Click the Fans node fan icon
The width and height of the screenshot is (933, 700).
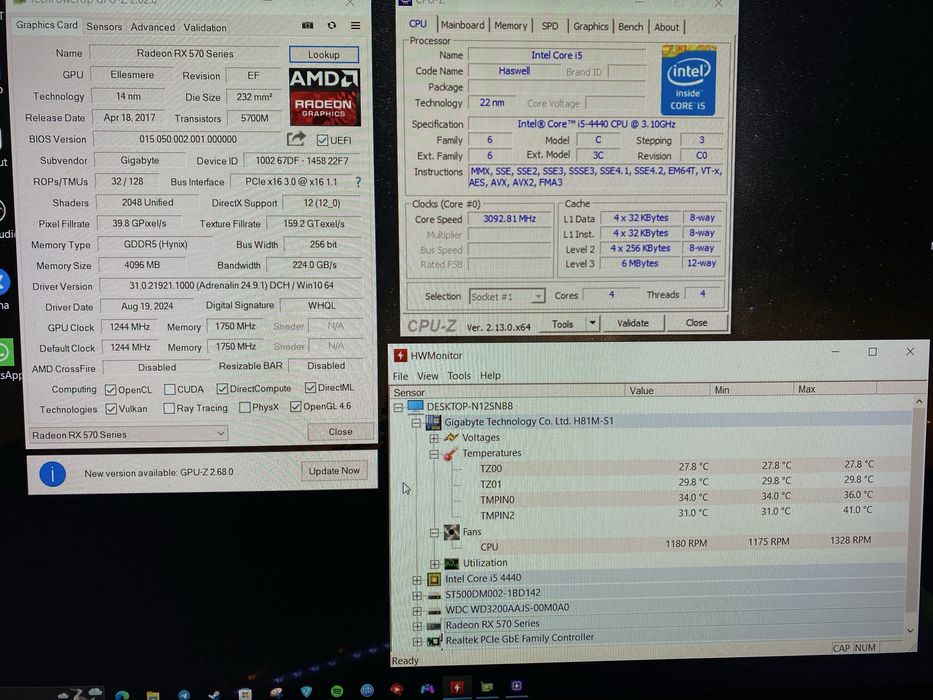coord(452,531)
